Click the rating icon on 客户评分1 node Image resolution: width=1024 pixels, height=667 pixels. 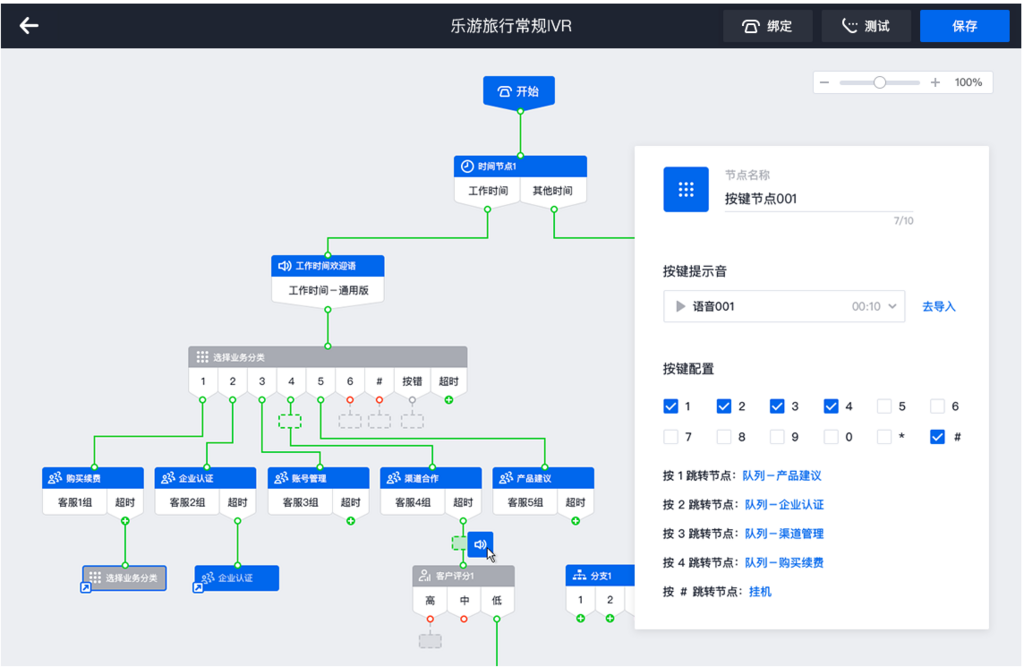[424, 575]
